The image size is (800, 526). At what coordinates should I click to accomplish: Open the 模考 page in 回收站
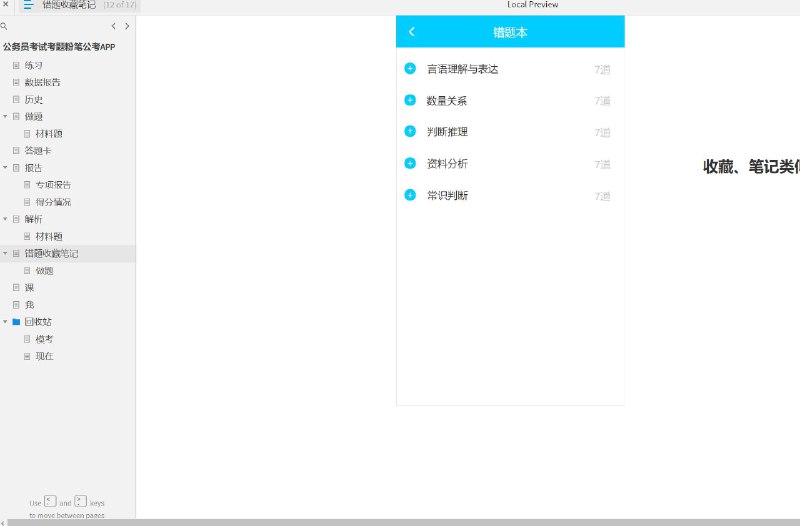pyautogui.click(x=44, y=339)
